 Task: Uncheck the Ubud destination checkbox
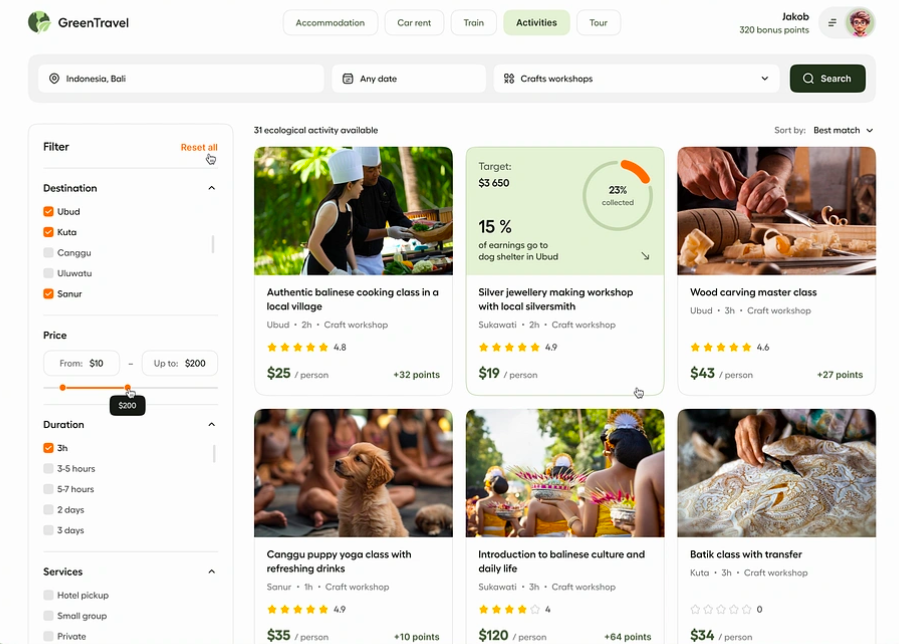click(48, 212)
